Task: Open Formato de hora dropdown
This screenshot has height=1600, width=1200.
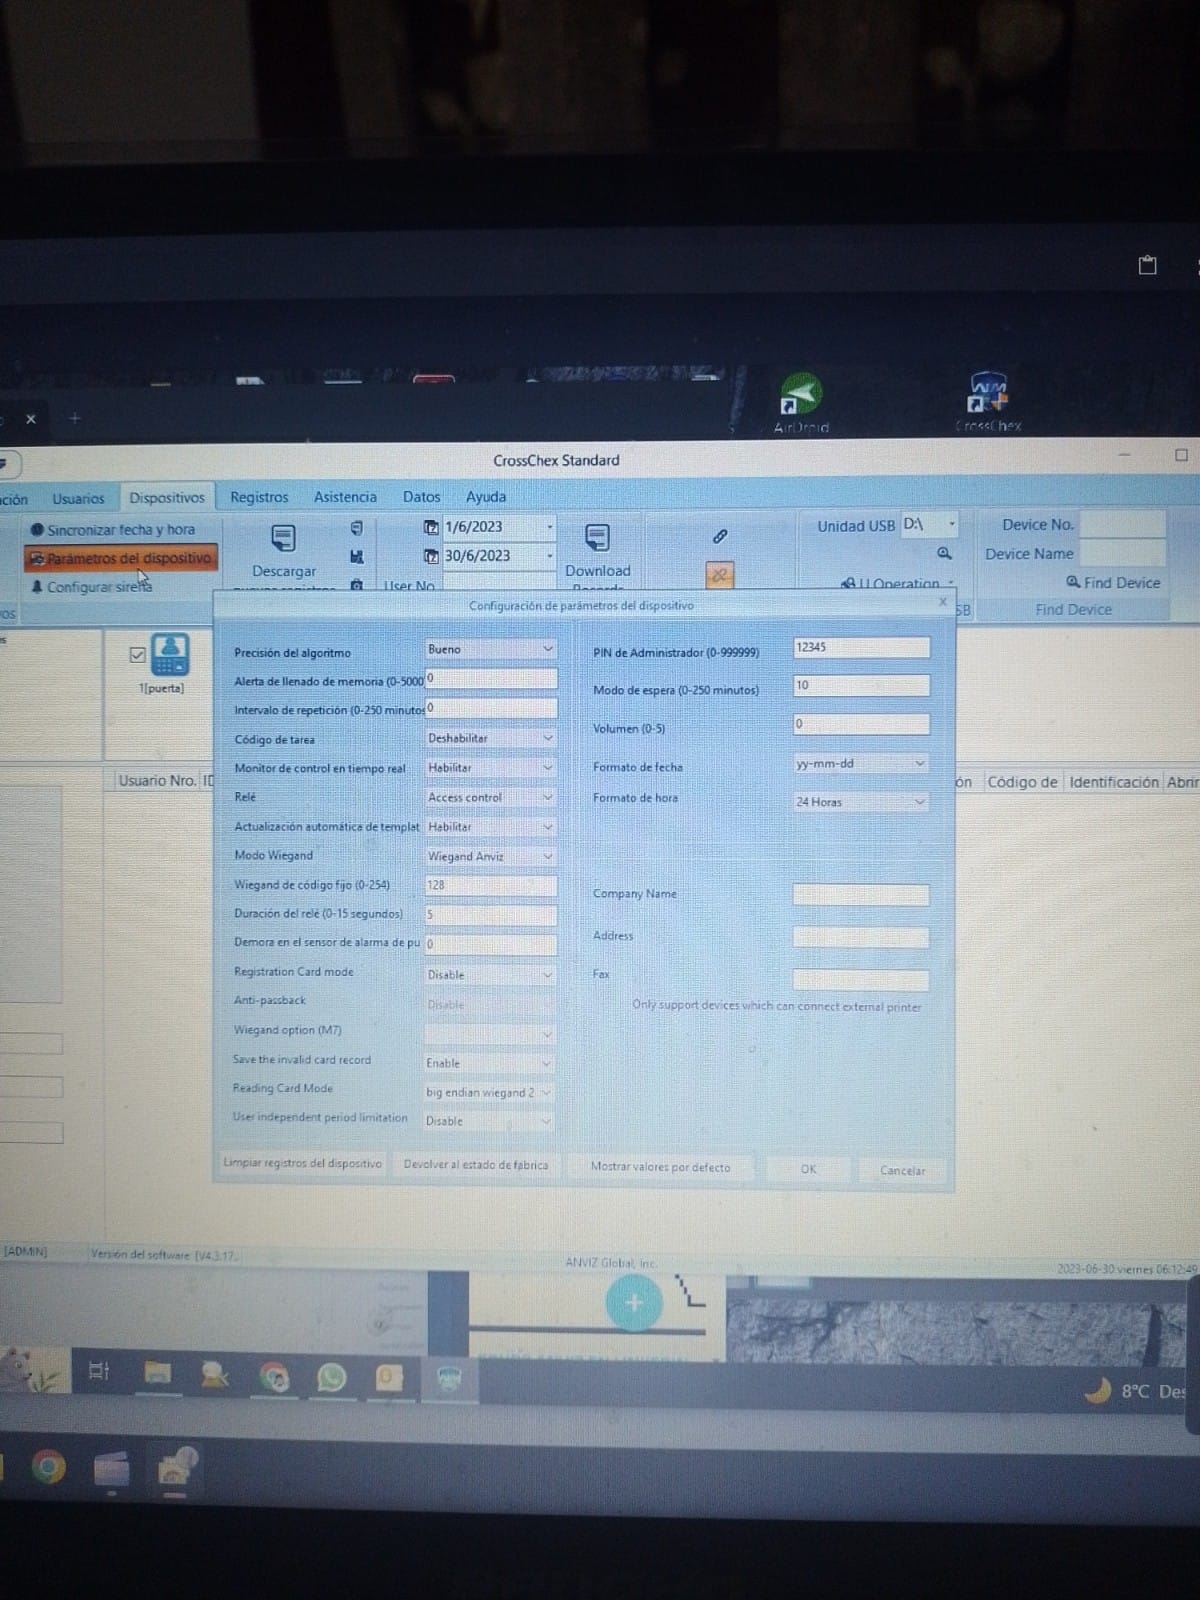Action: (x=861, y=802)
